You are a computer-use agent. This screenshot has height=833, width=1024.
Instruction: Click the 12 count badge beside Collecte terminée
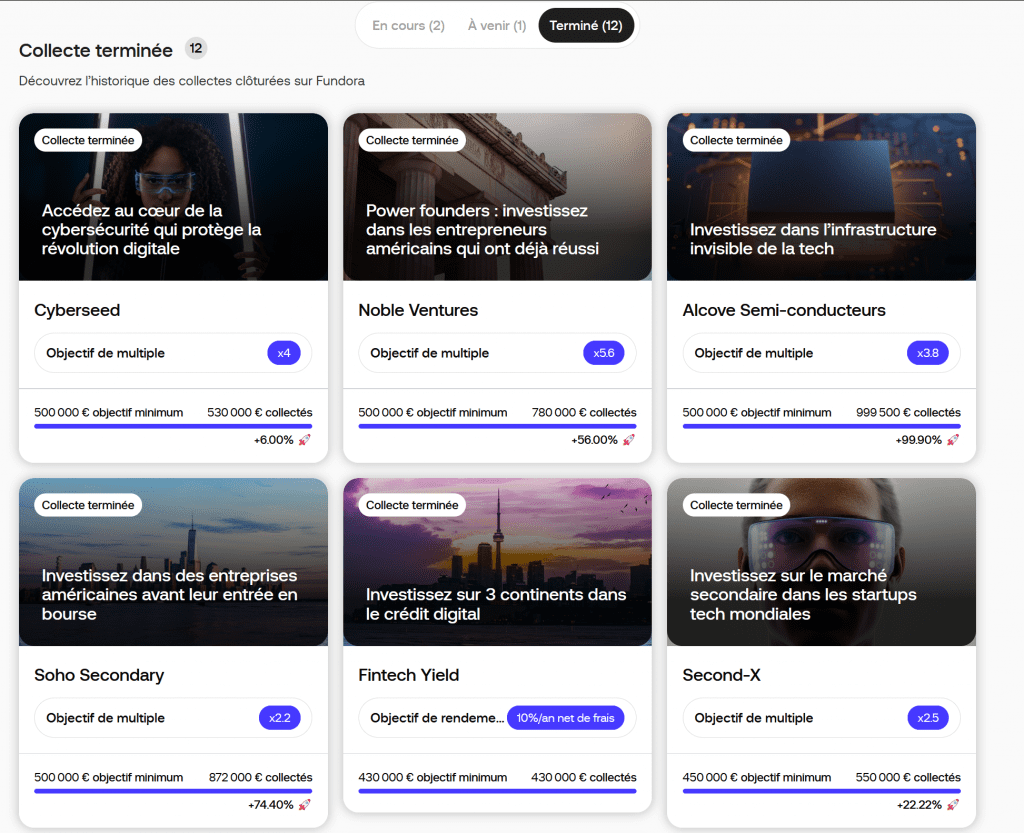tap(196, 49)
